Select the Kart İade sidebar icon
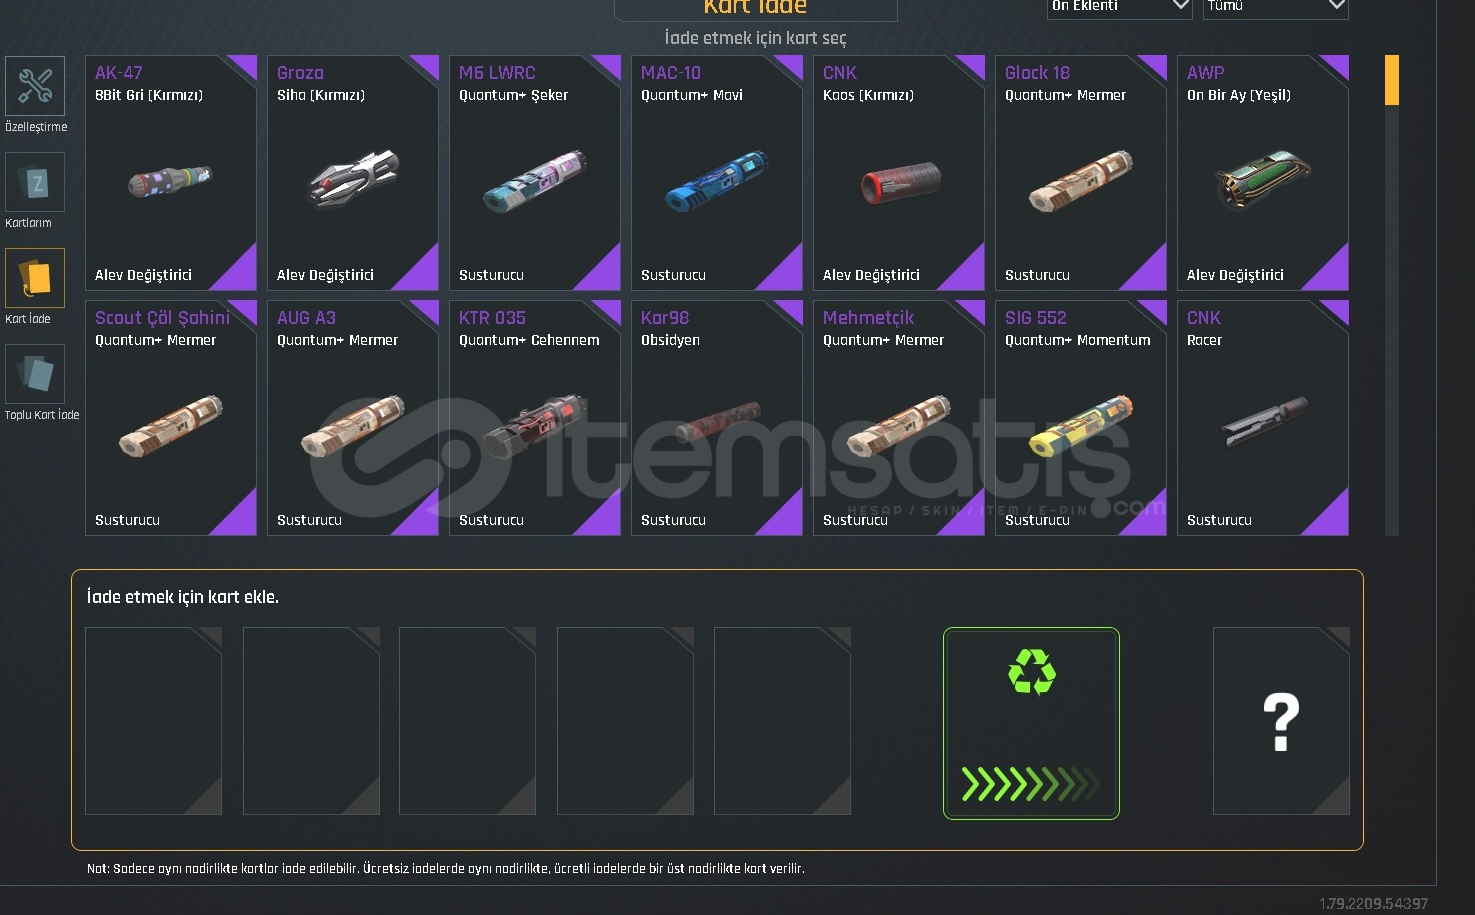Viewport: 1475px width, 915px height. pyautogui.click(x=35, y=278)
